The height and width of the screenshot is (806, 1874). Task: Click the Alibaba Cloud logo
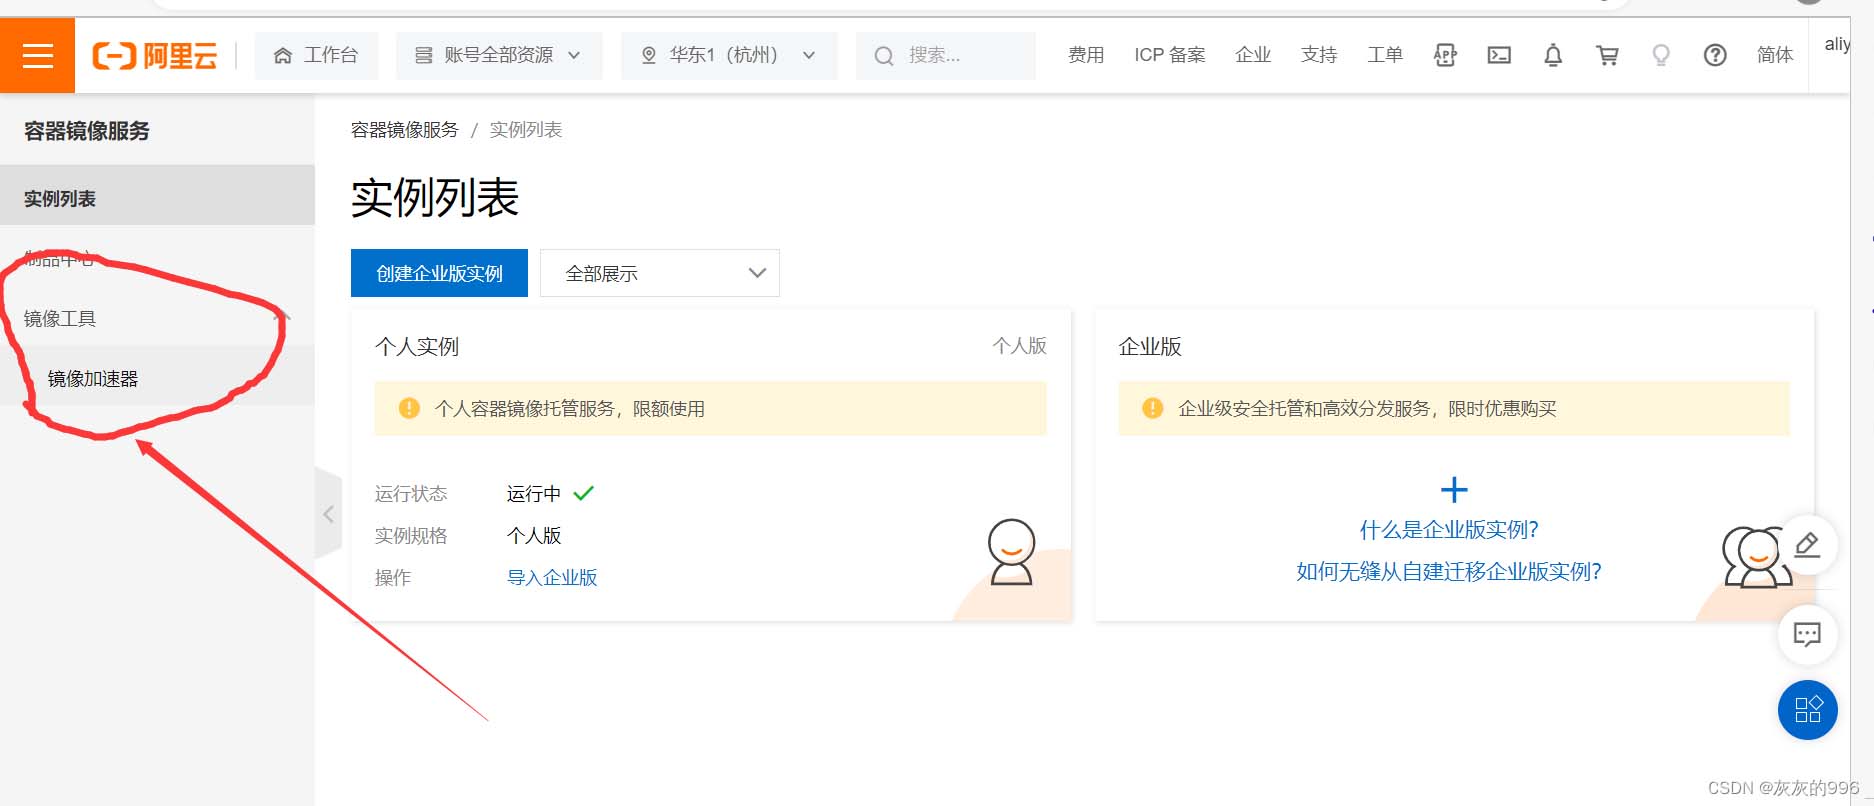click(154, 55)
